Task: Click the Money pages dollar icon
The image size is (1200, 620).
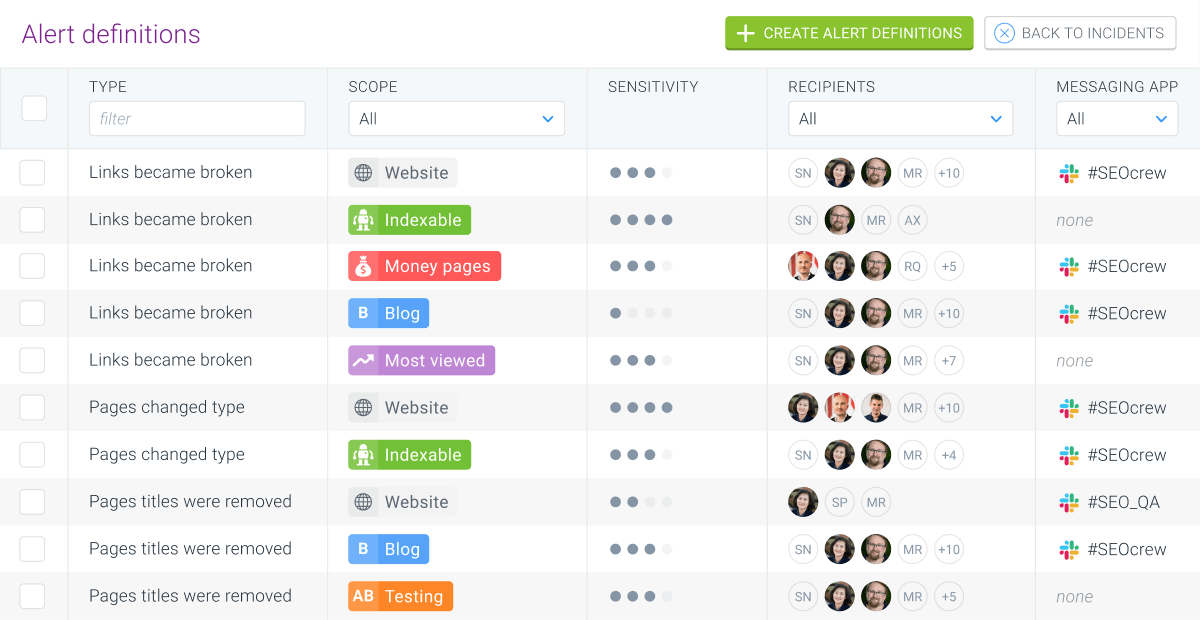Action: (364, 266)
